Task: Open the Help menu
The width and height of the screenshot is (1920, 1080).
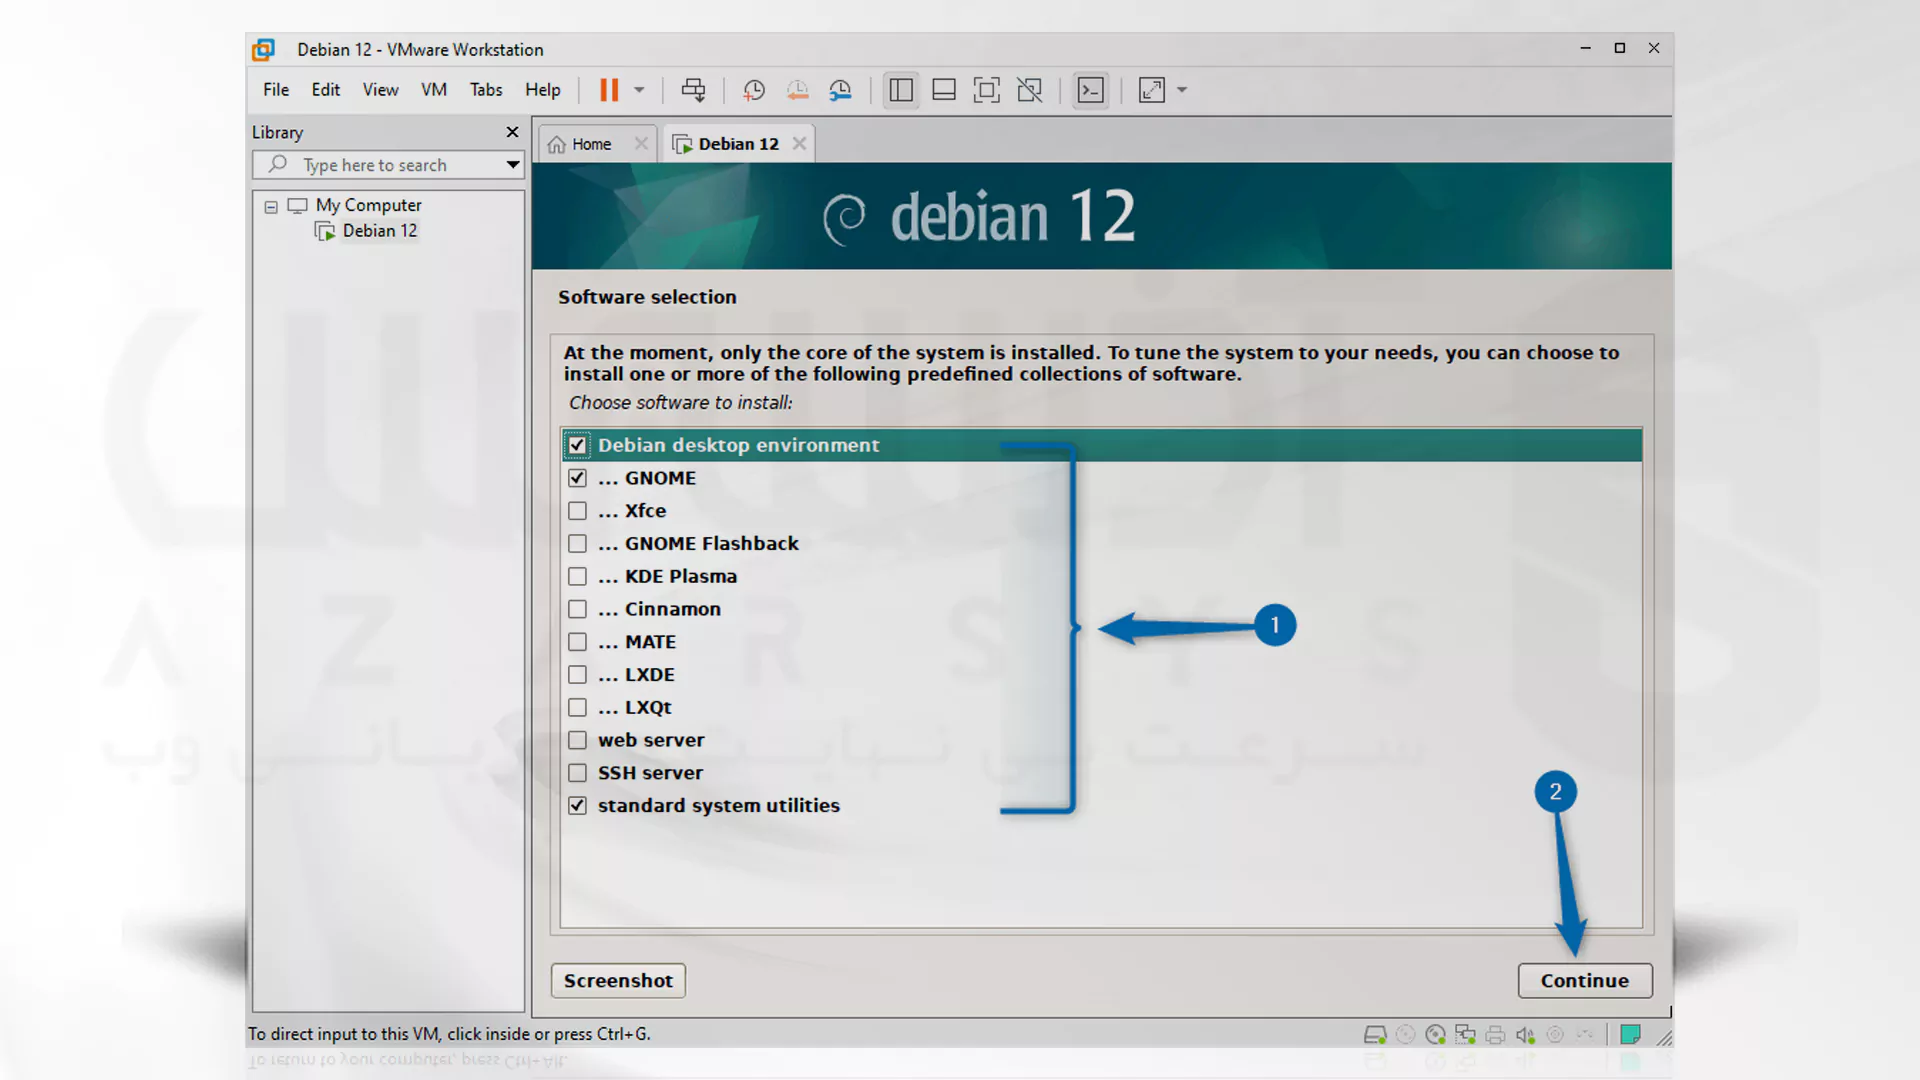Action: click(x=542, y=90)
